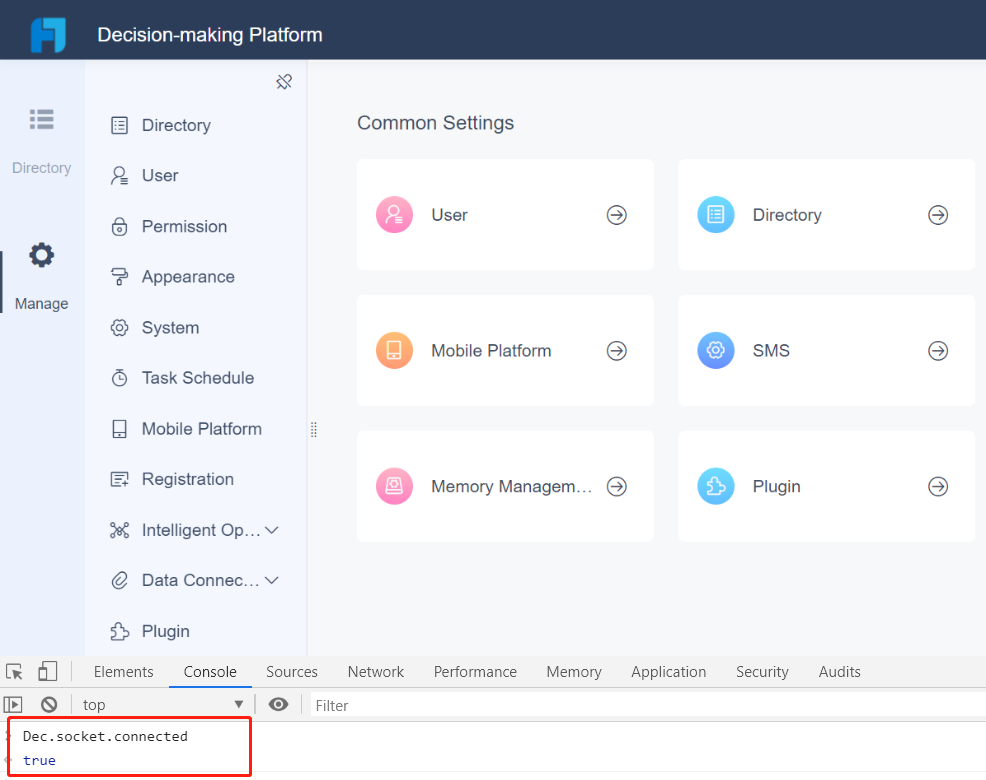
Task: Open the Memory Management card
Action: 506,486
